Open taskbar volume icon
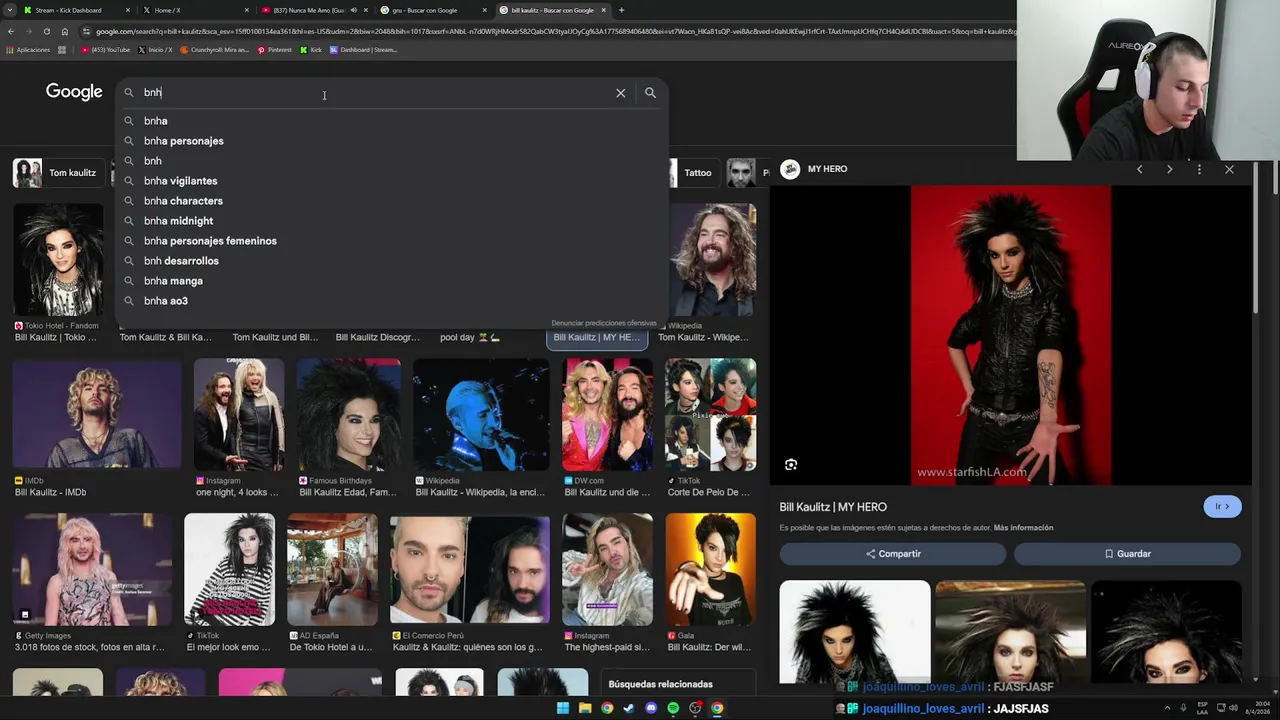This screenshot has height=720, width=1280. click(x=1232, y=708)
